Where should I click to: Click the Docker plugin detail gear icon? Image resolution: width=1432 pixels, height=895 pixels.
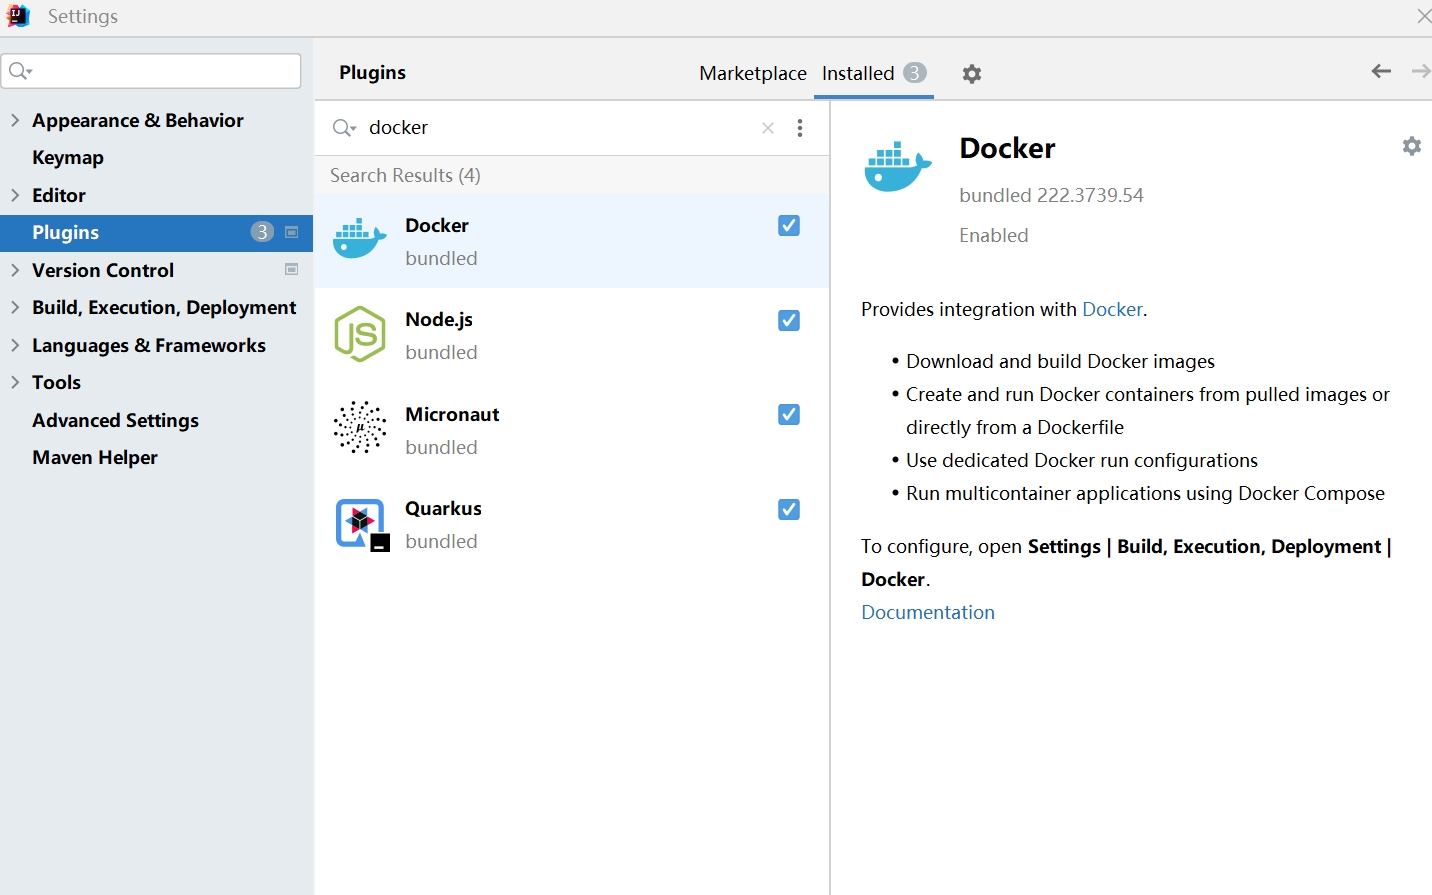pyautogui.click(x=1411, y=146)
